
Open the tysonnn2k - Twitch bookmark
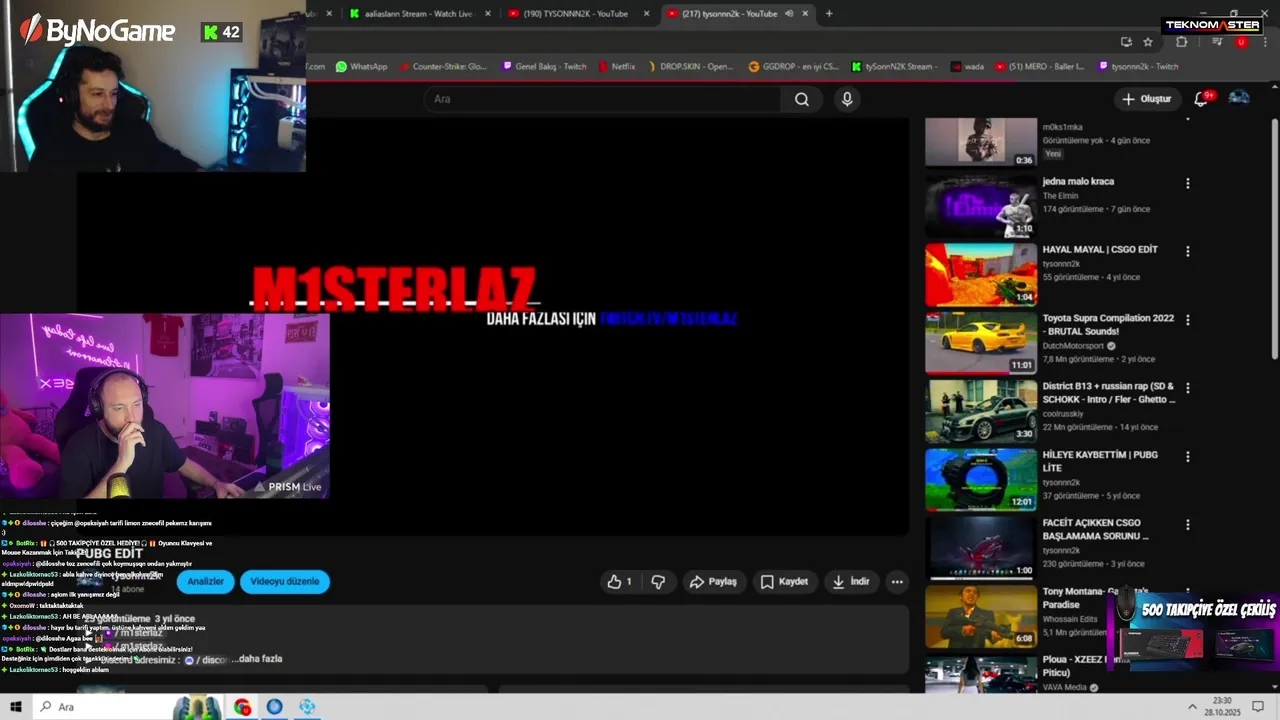point(1138,67)
